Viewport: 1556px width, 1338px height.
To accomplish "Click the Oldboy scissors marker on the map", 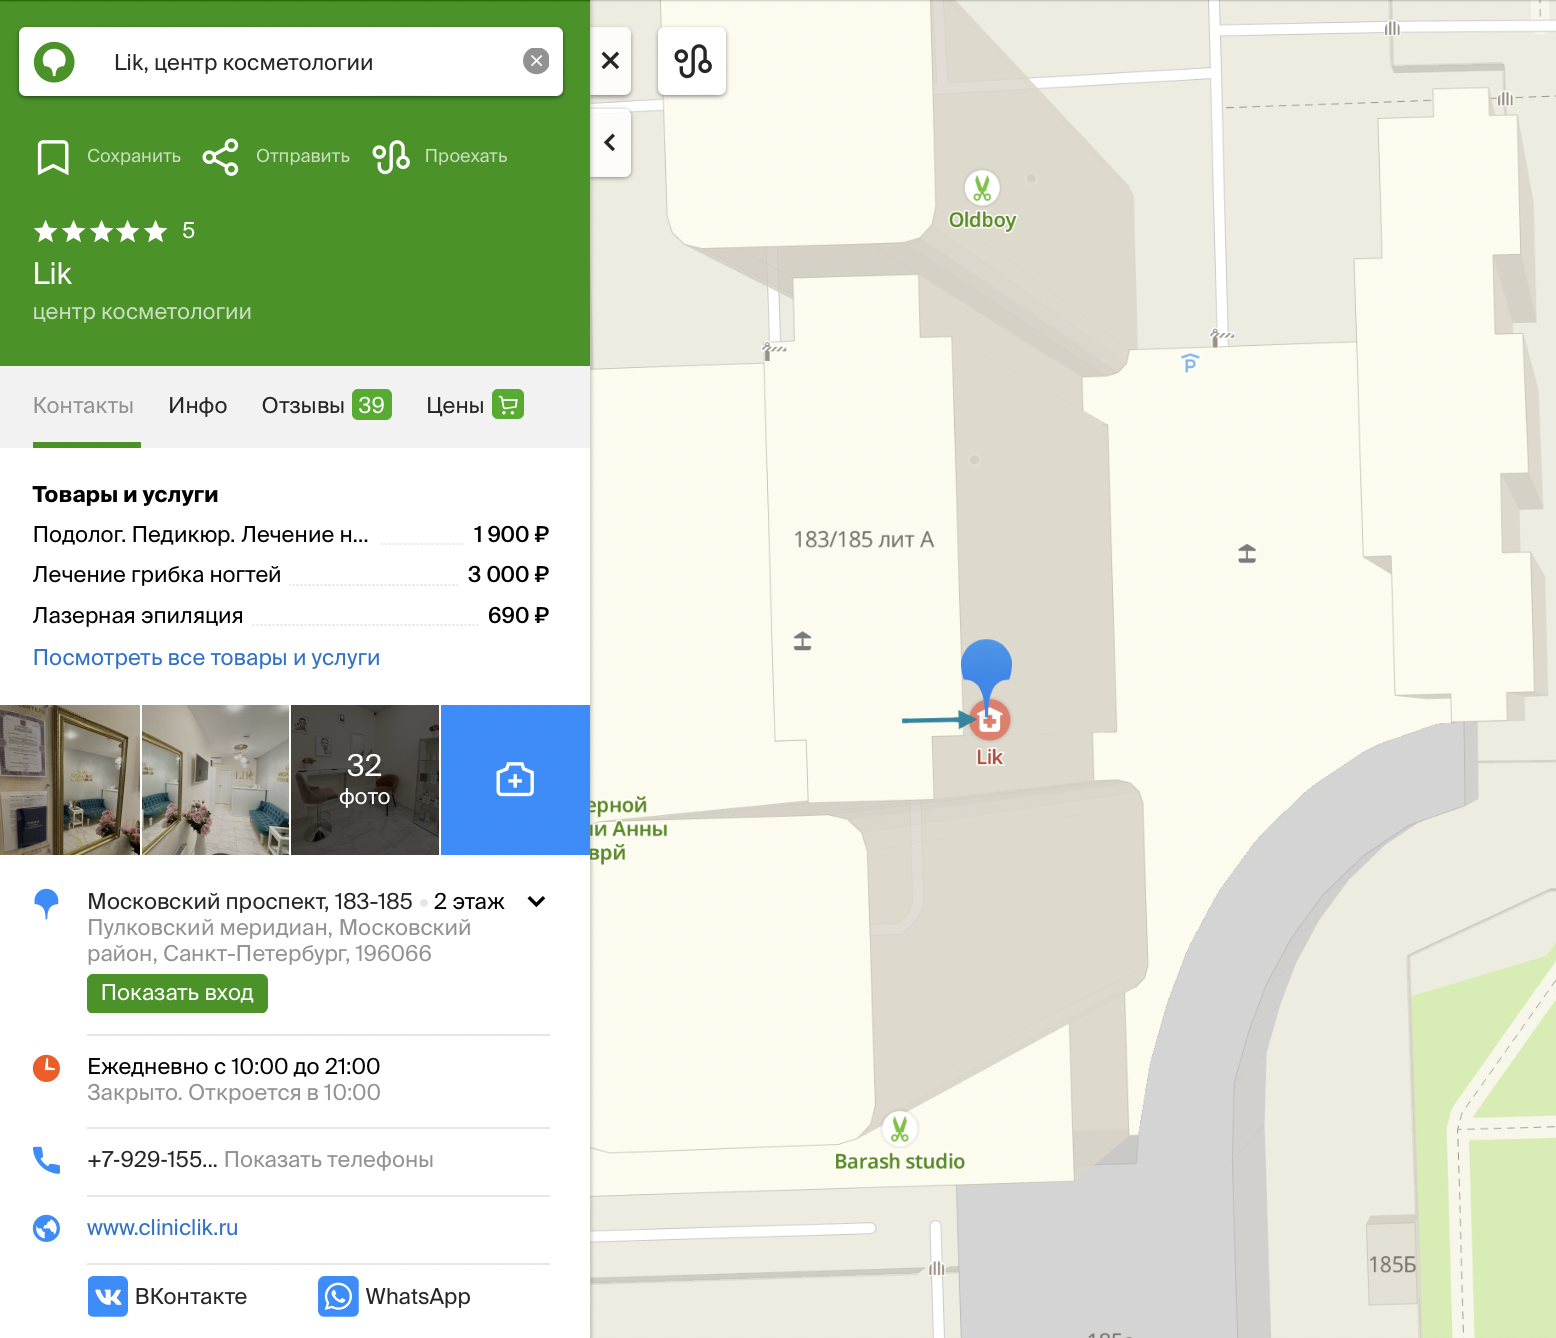I will (982, 188).
